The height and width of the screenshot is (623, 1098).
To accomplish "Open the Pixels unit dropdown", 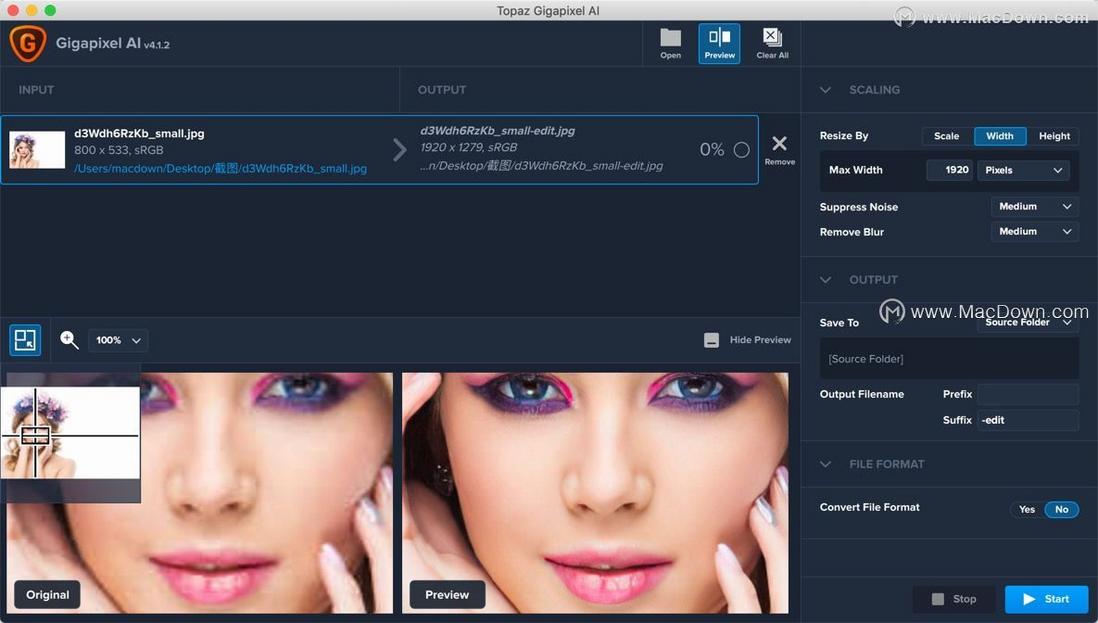I will coord(1024,170).
